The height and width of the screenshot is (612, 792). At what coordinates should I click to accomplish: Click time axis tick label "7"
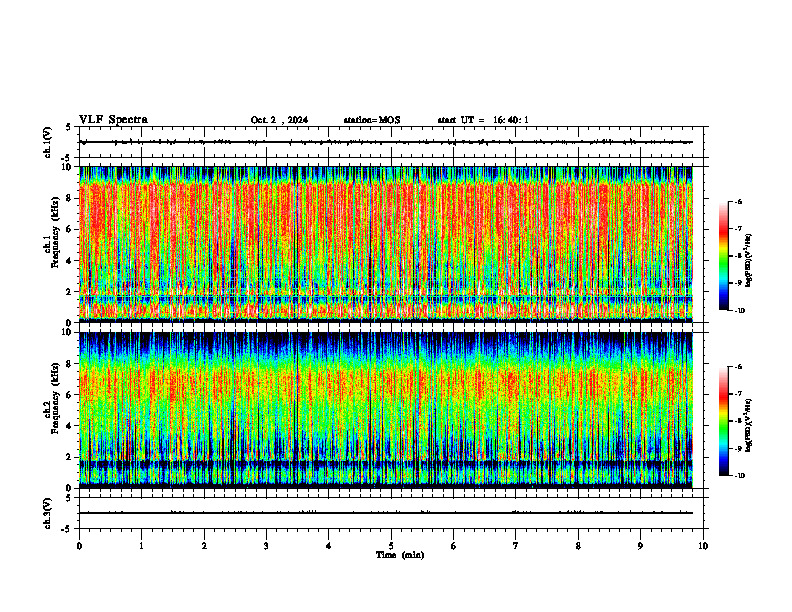pos(516,546)
